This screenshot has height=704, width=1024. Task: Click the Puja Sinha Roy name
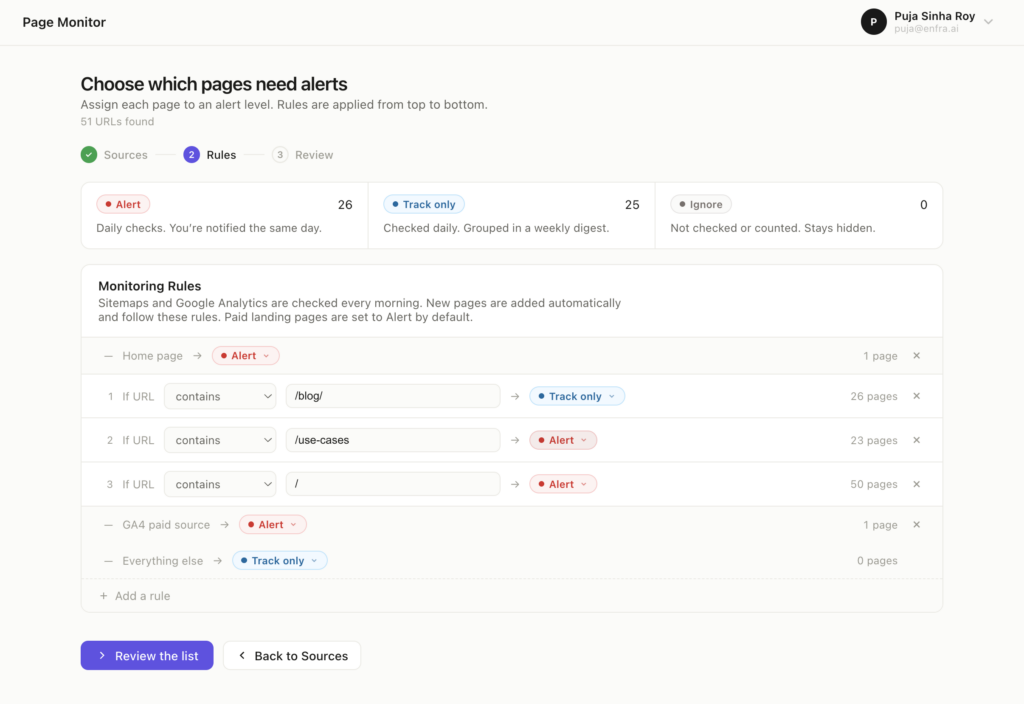point(935,16)
